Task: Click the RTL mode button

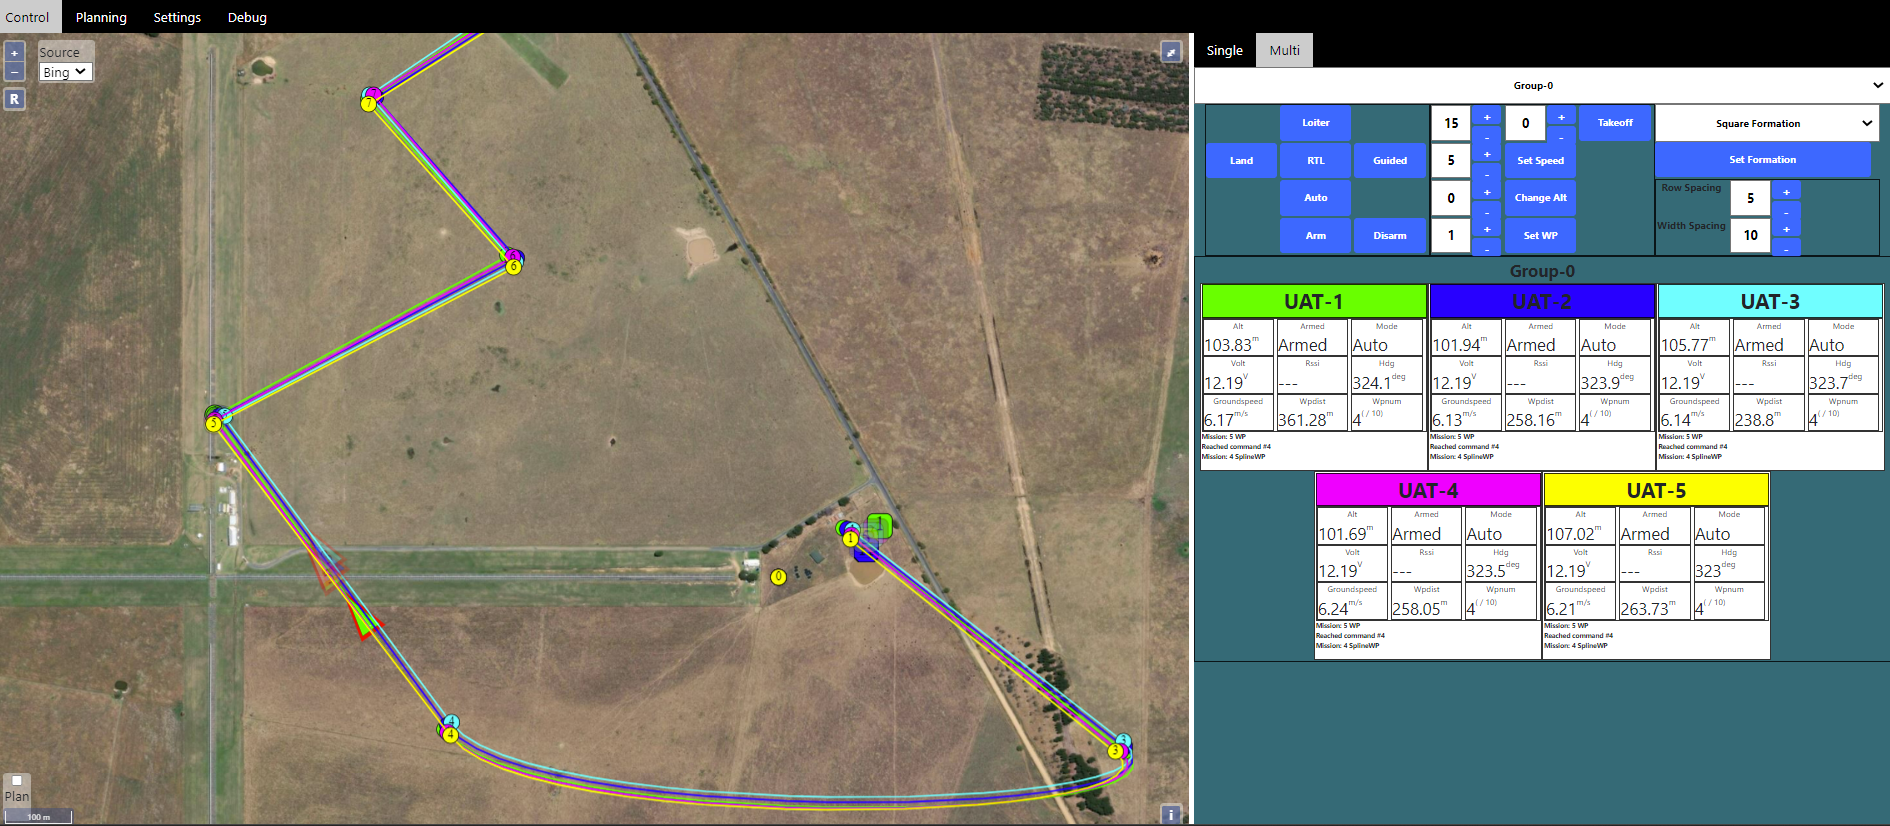Action: pyautogui.click(x=1315, y=160)
